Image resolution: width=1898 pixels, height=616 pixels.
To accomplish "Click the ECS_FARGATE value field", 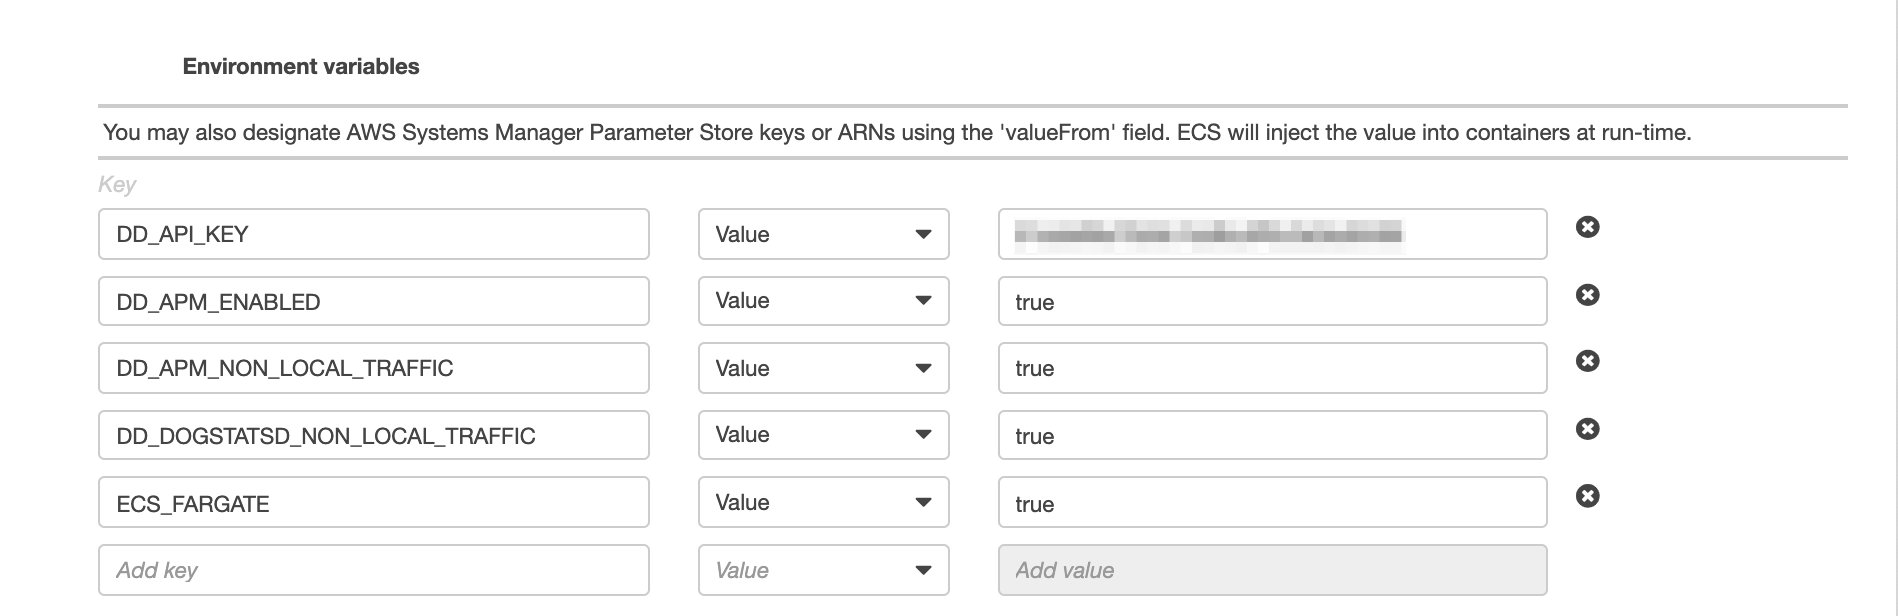I will tap(1271, 502).
